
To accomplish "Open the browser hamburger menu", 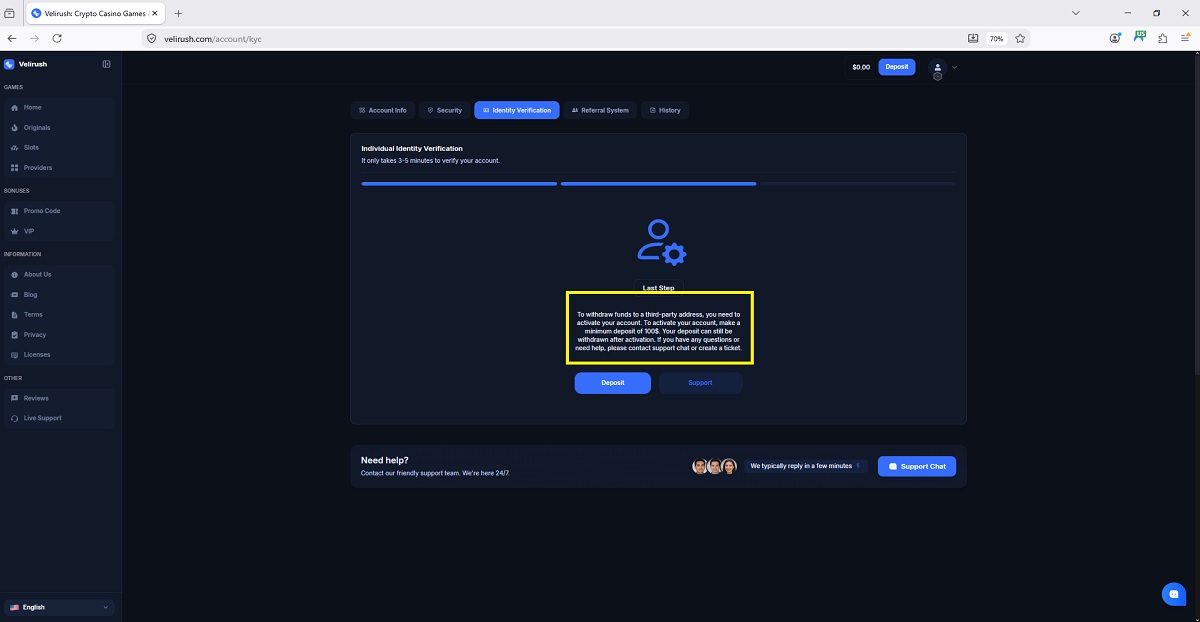I will [1186, 38].
